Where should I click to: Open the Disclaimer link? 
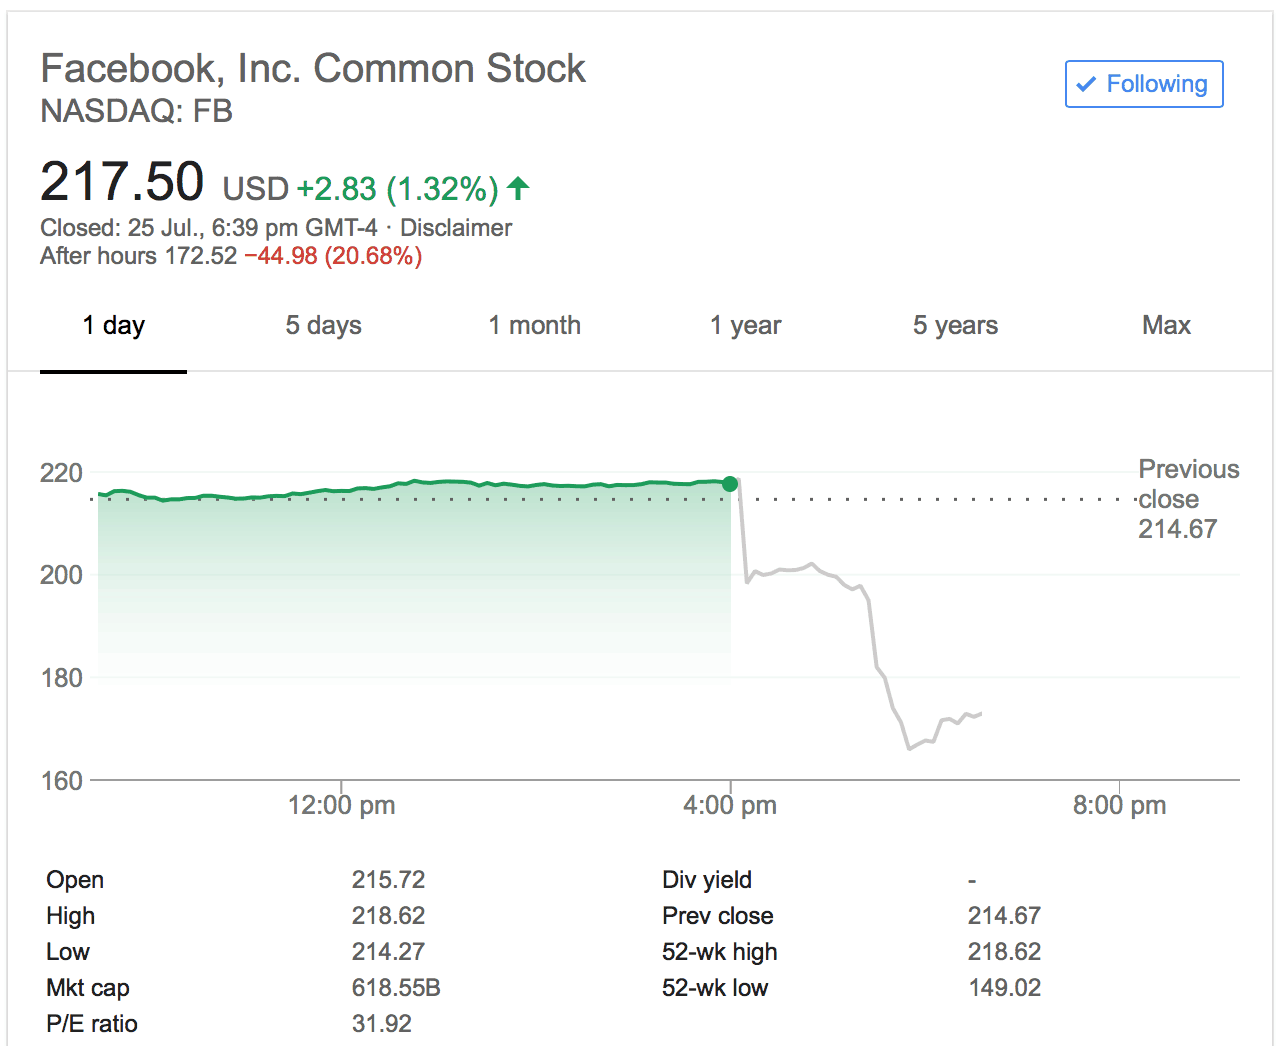click(456, 228)
